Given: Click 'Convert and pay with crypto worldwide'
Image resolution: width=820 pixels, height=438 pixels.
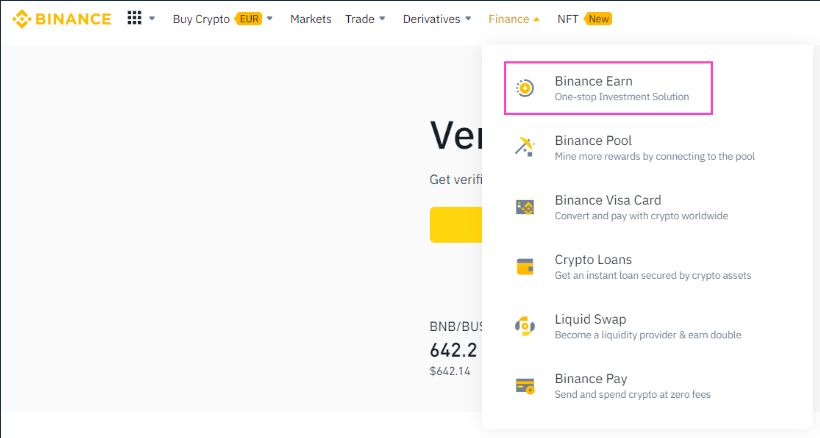Looking at the screenshot, I should (x=641, y=216).
